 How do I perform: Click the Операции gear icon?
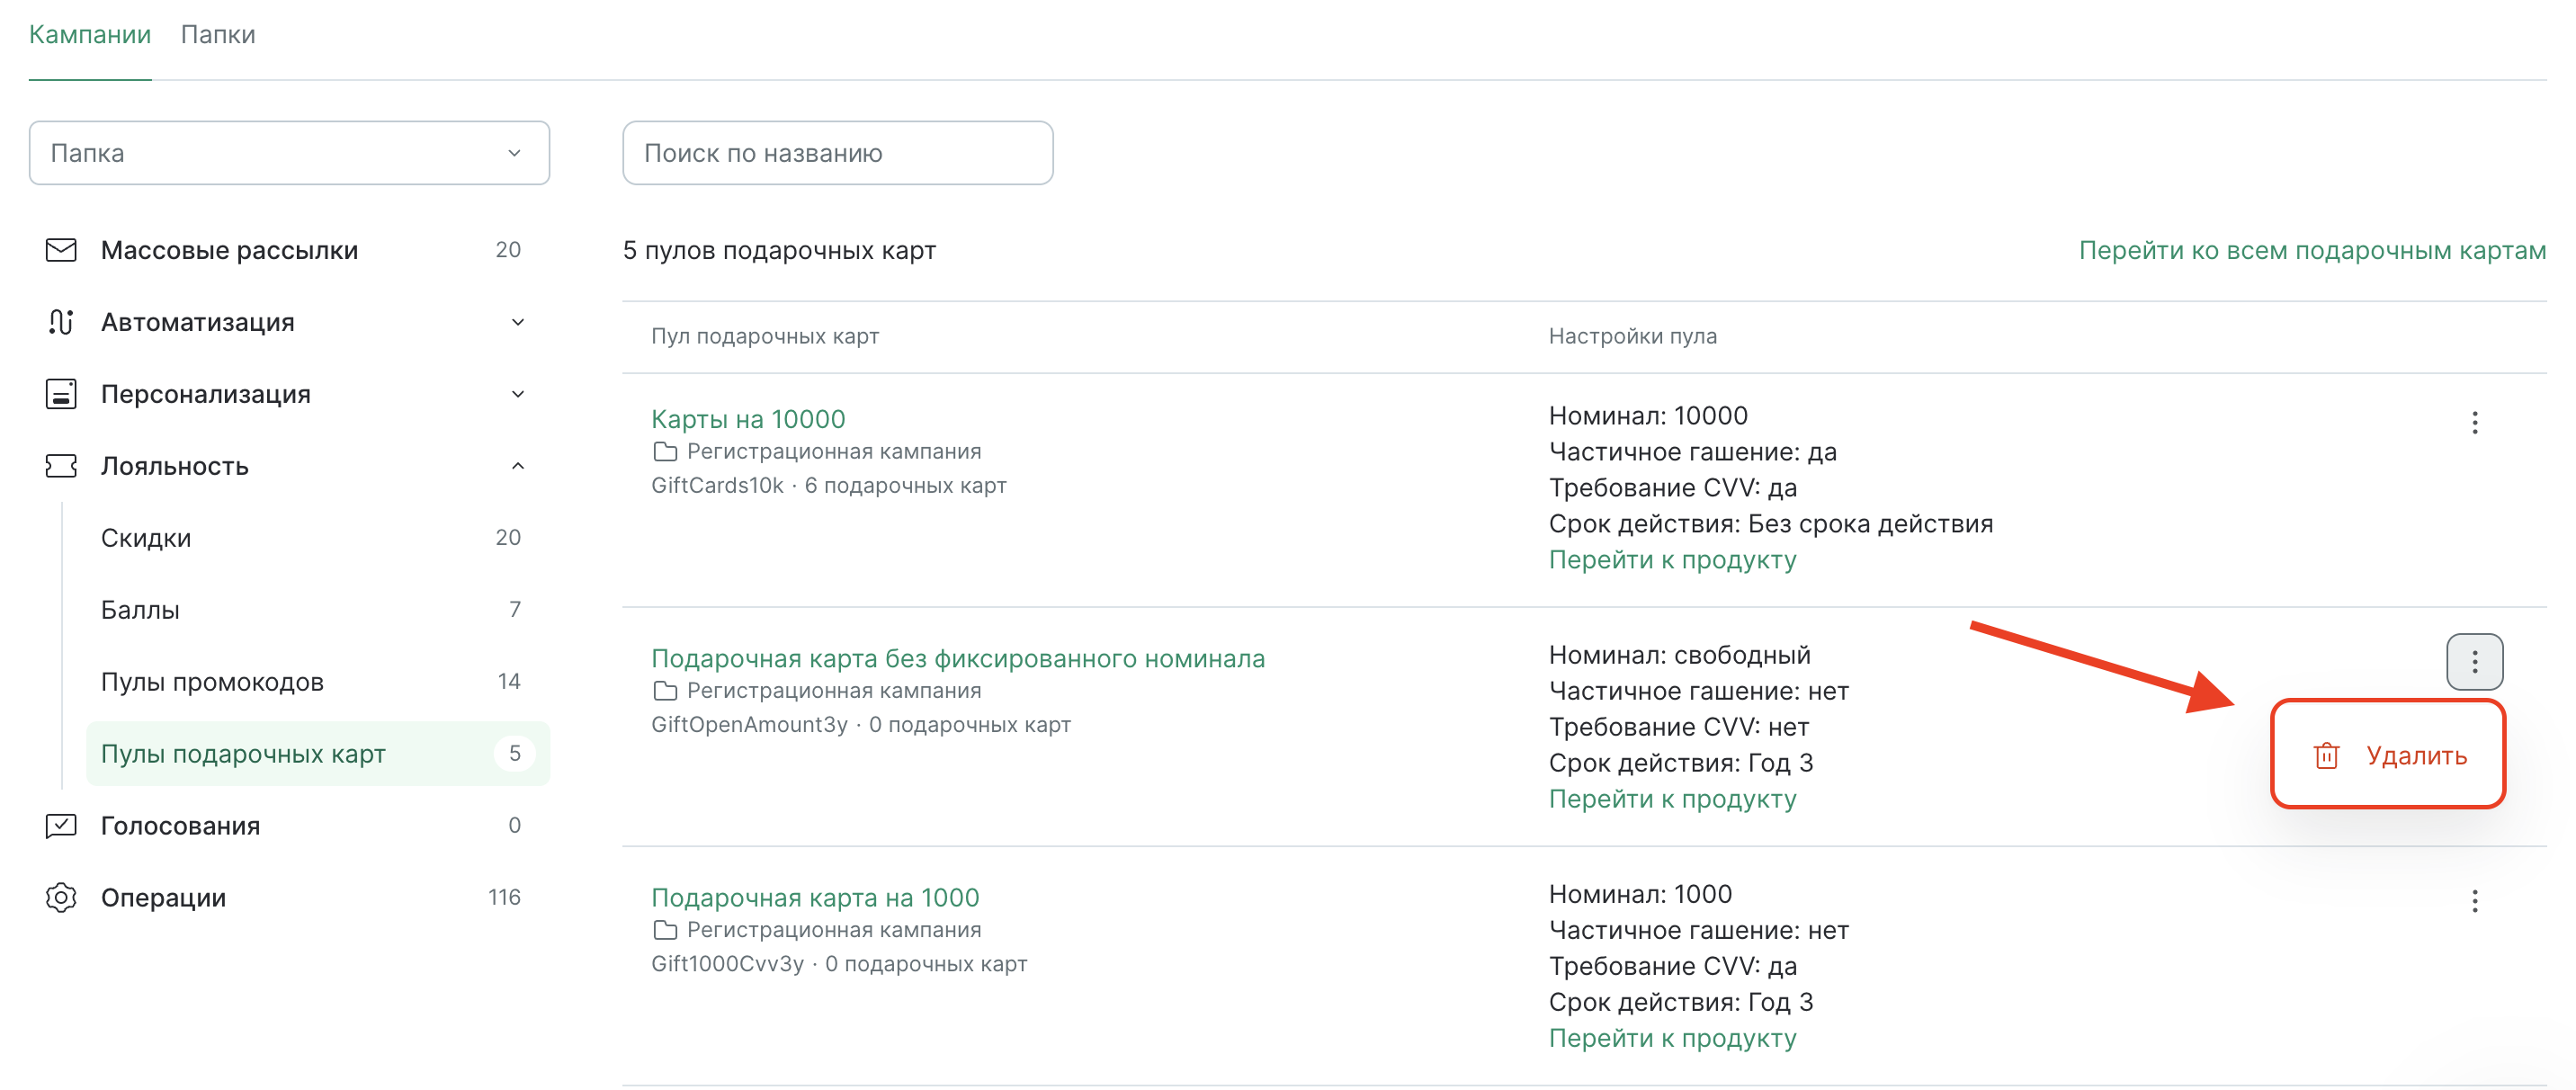coord(61,898)
